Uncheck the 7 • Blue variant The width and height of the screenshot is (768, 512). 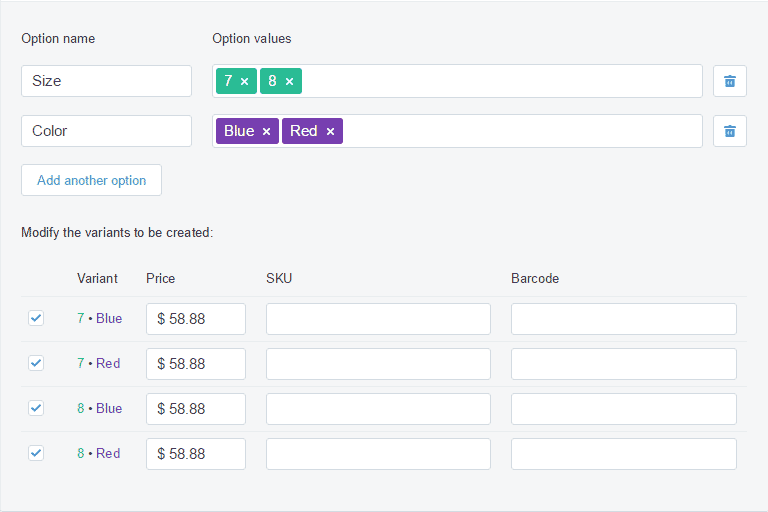tap(36, 318)
